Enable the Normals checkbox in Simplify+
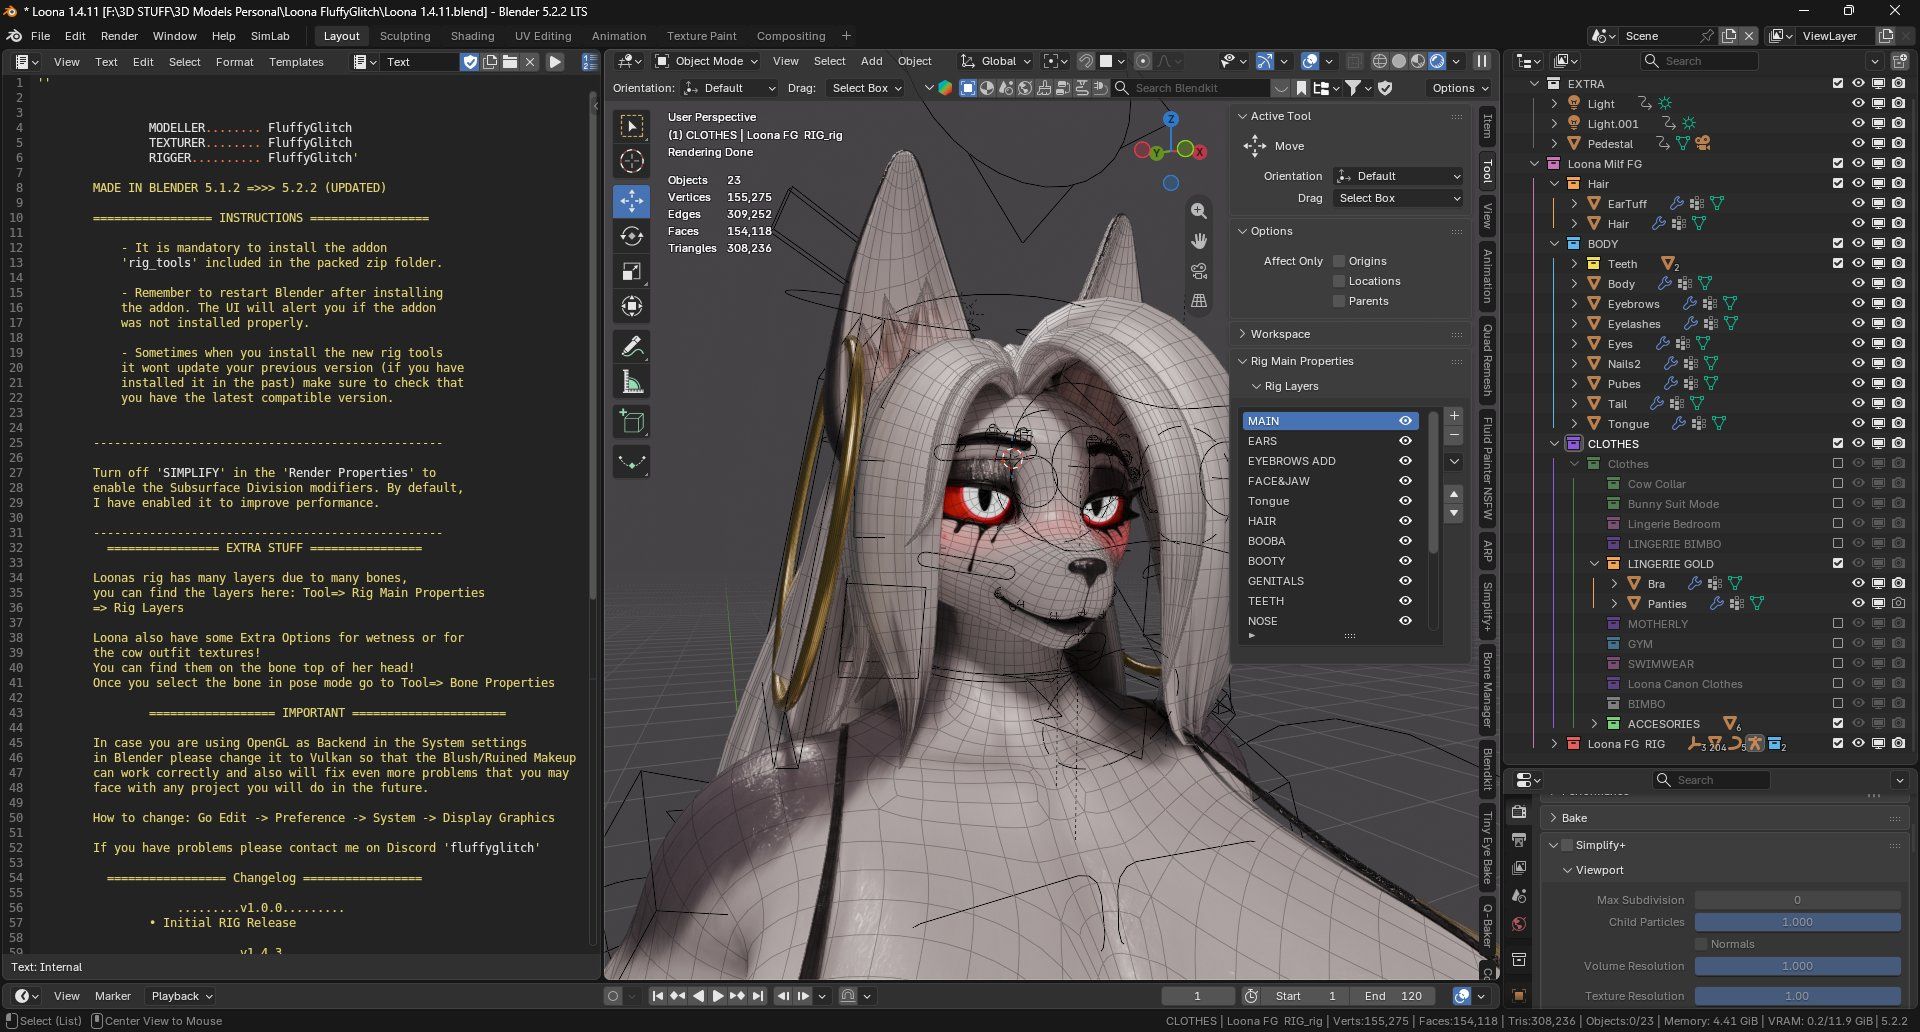The height and width of the screenshot is (1032, 1920). [x=1701, y=944]
